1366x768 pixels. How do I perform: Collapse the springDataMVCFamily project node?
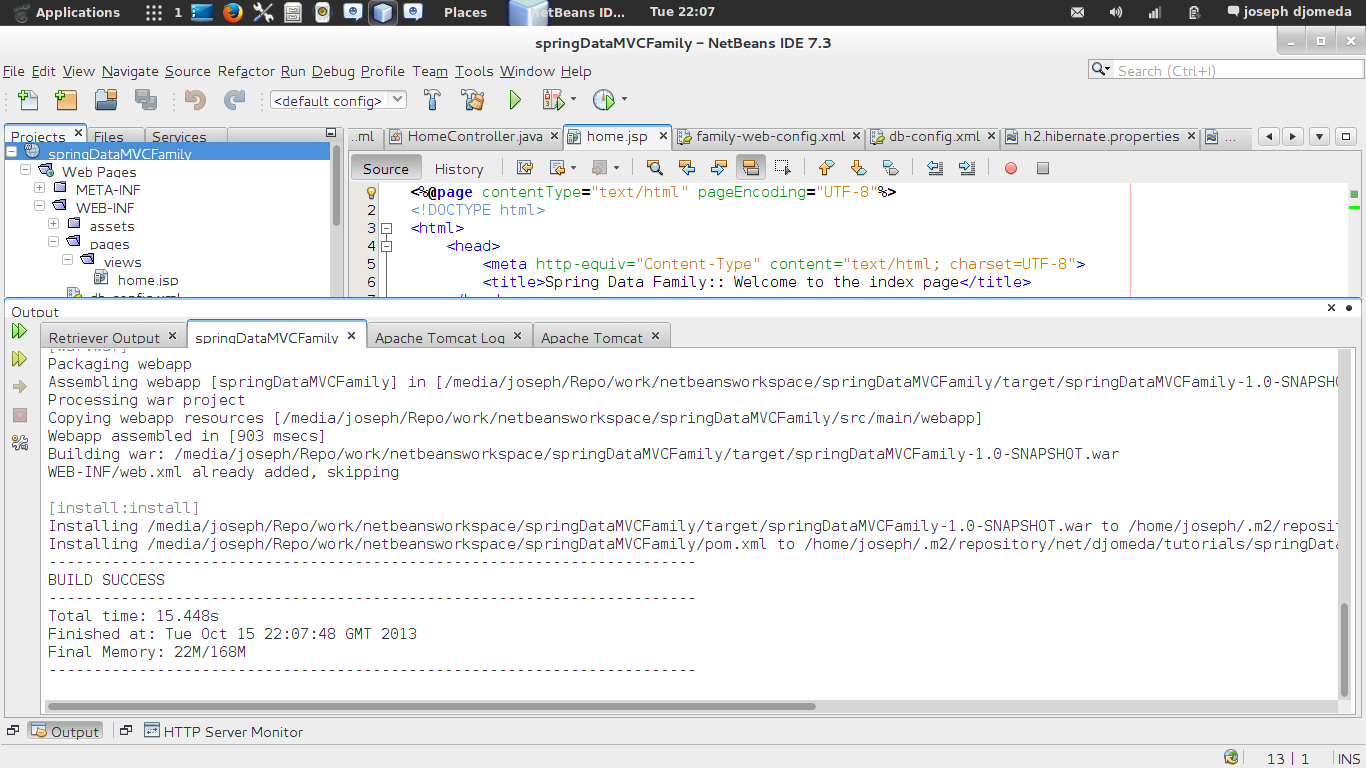pos(11,153)
